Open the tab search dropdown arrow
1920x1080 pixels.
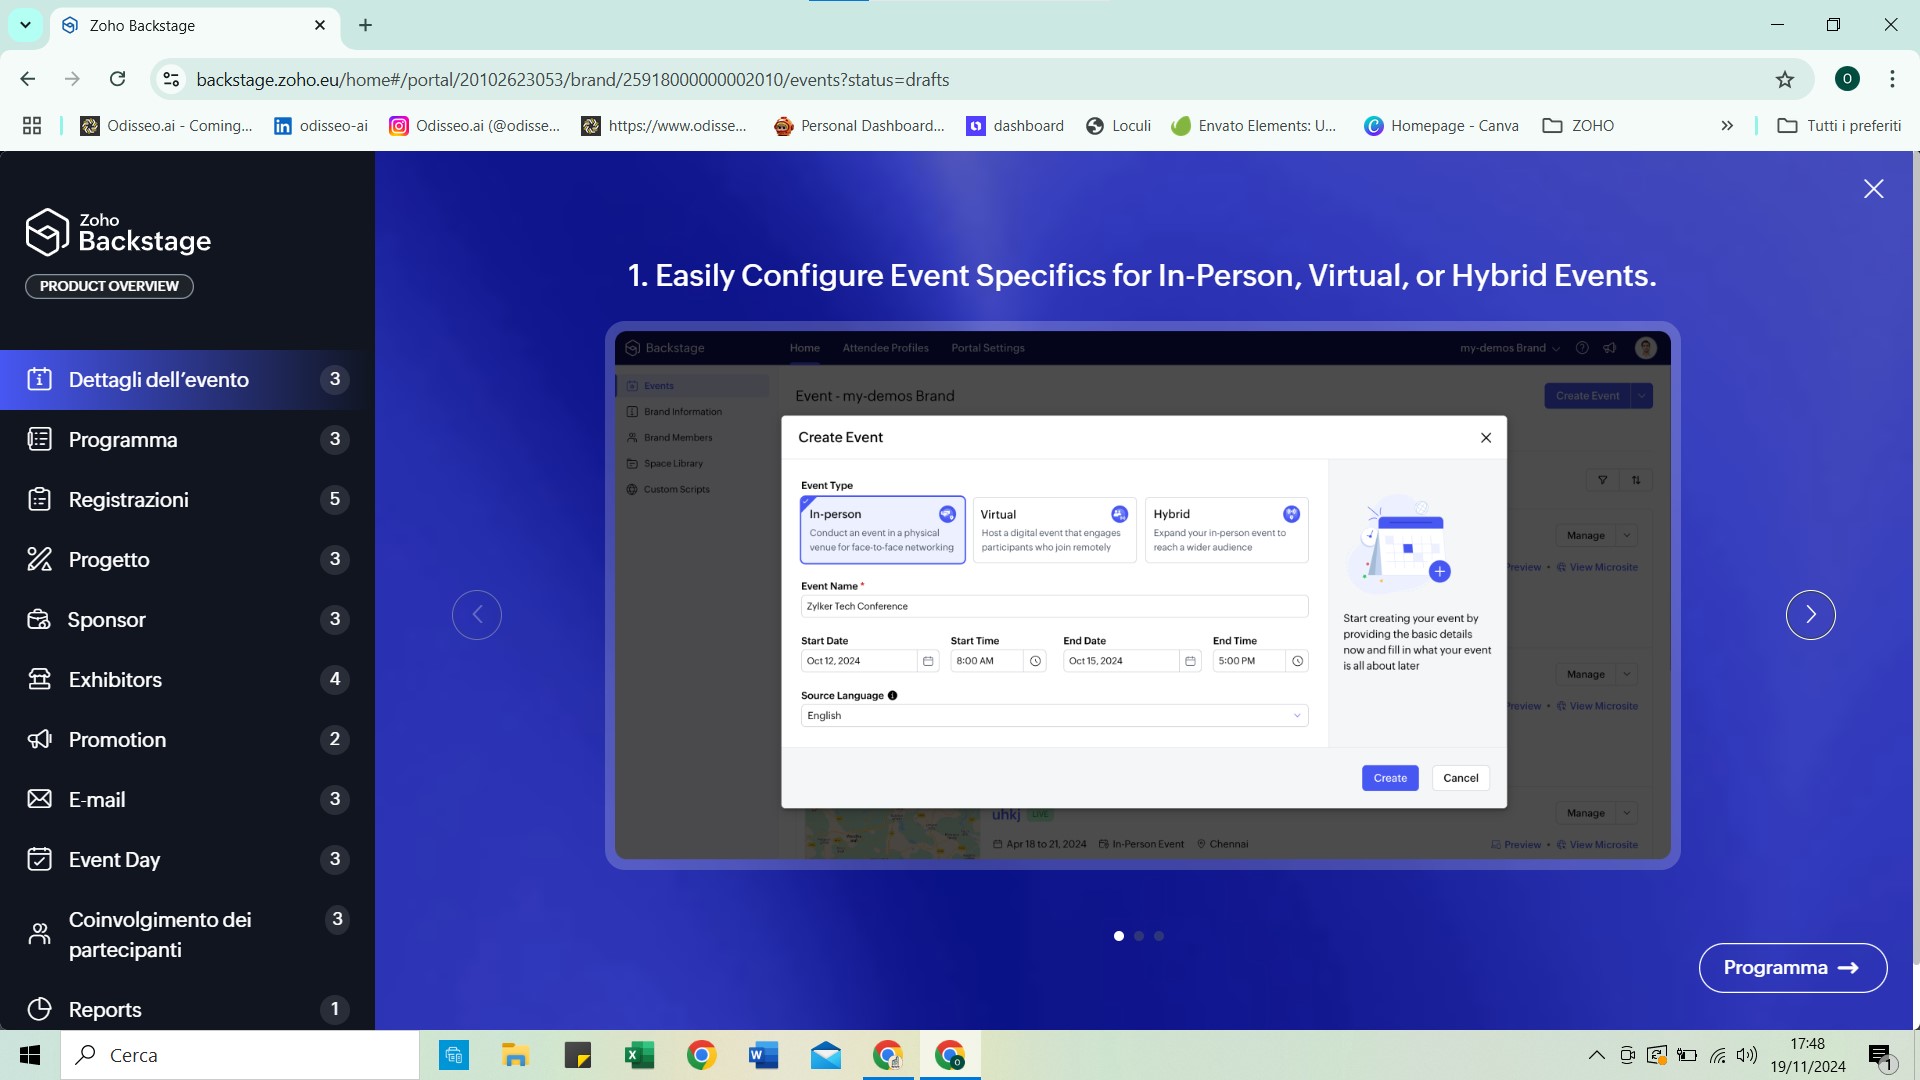pos(25,25)
